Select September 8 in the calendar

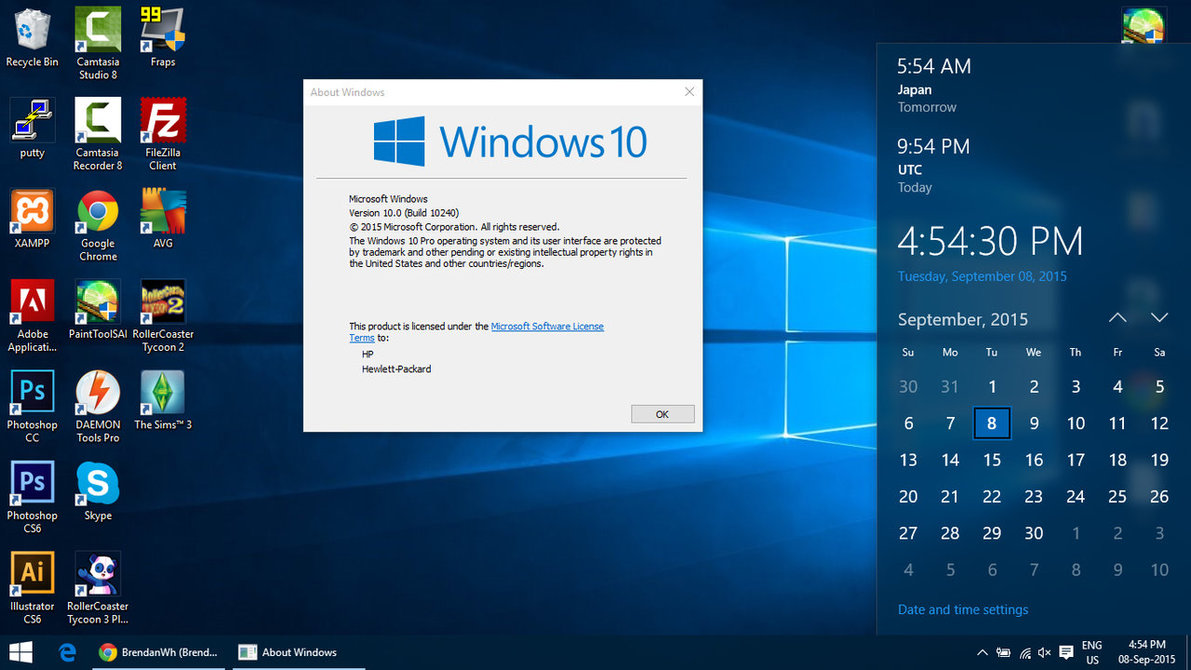(x=991, y=423)
